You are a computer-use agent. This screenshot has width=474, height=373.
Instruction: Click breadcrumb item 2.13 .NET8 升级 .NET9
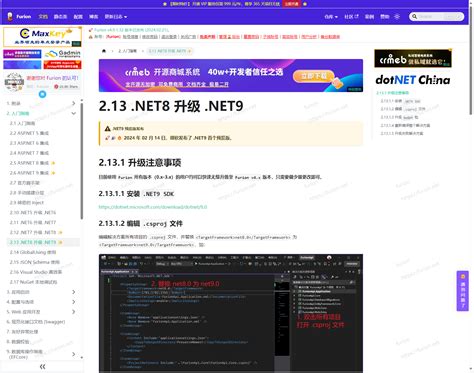tap(170, 51)
